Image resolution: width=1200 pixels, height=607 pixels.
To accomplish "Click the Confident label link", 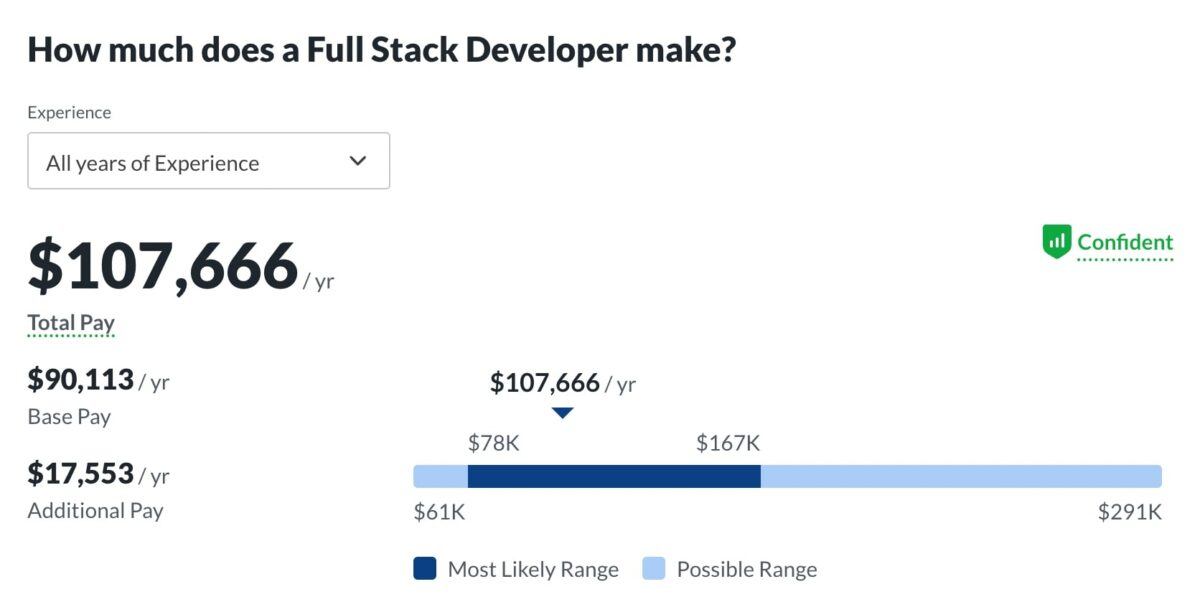I will click(1125, 242).
